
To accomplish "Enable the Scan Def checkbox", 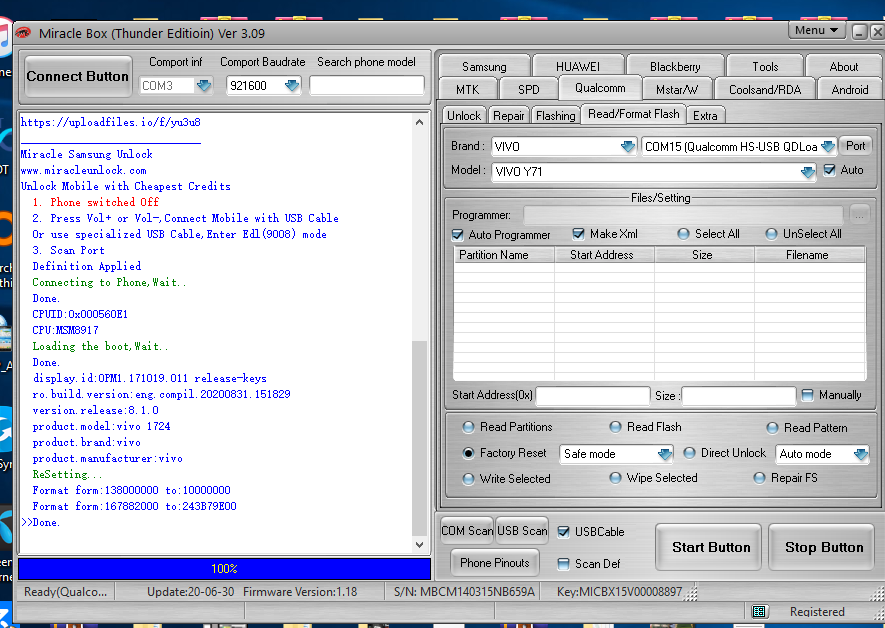I will (x=563, y=564).
